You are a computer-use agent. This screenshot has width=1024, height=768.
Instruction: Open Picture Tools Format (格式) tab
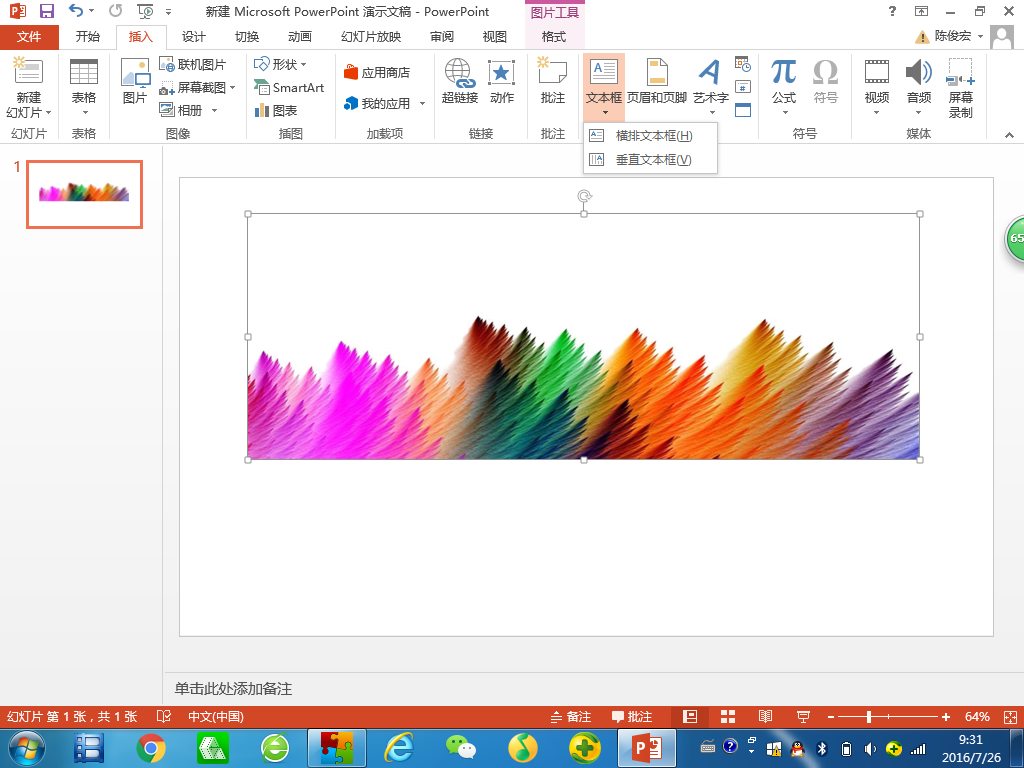[x=554, y=37]
